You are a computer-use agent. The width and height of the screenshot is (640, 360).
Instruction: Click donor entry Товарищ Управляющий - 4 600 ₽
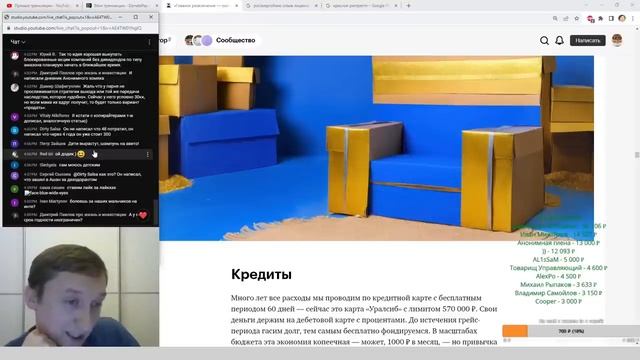click(x=558, y=268)
